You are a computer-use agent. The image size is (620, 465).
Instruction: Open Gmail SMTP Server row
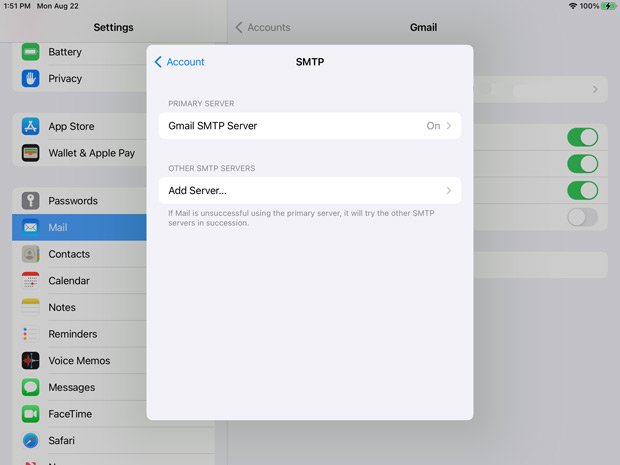310,126
